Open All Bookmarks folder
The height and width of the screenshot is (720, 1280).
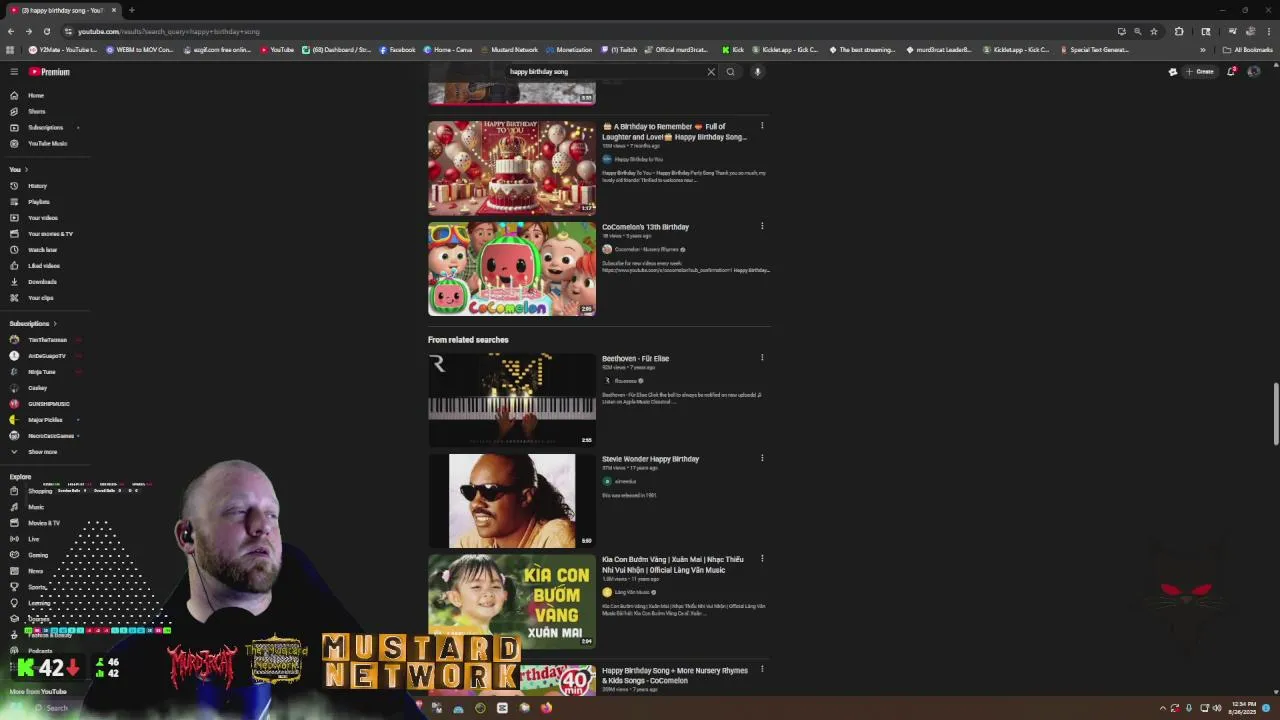point(1247,50)
